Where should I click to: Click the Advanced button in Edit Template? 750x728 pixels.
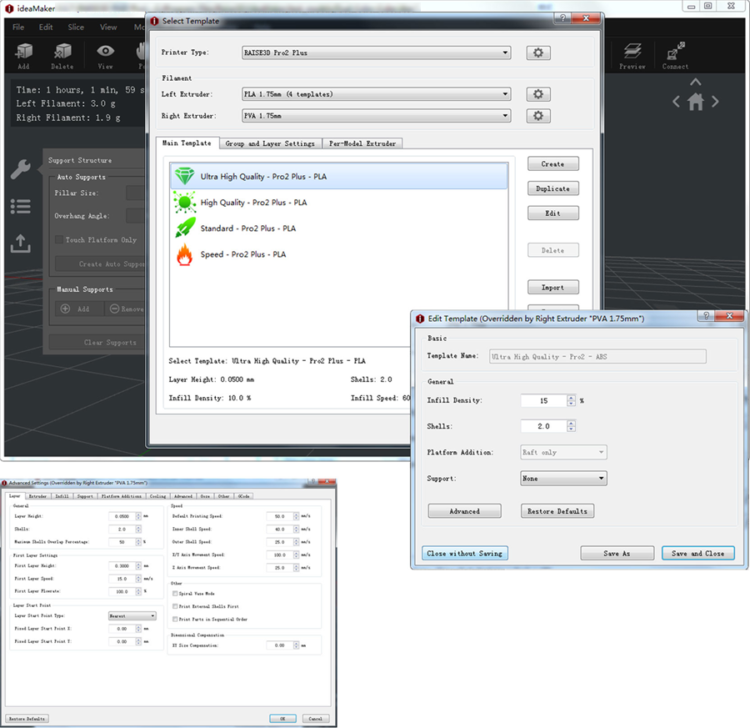click(x=464, y=511)
